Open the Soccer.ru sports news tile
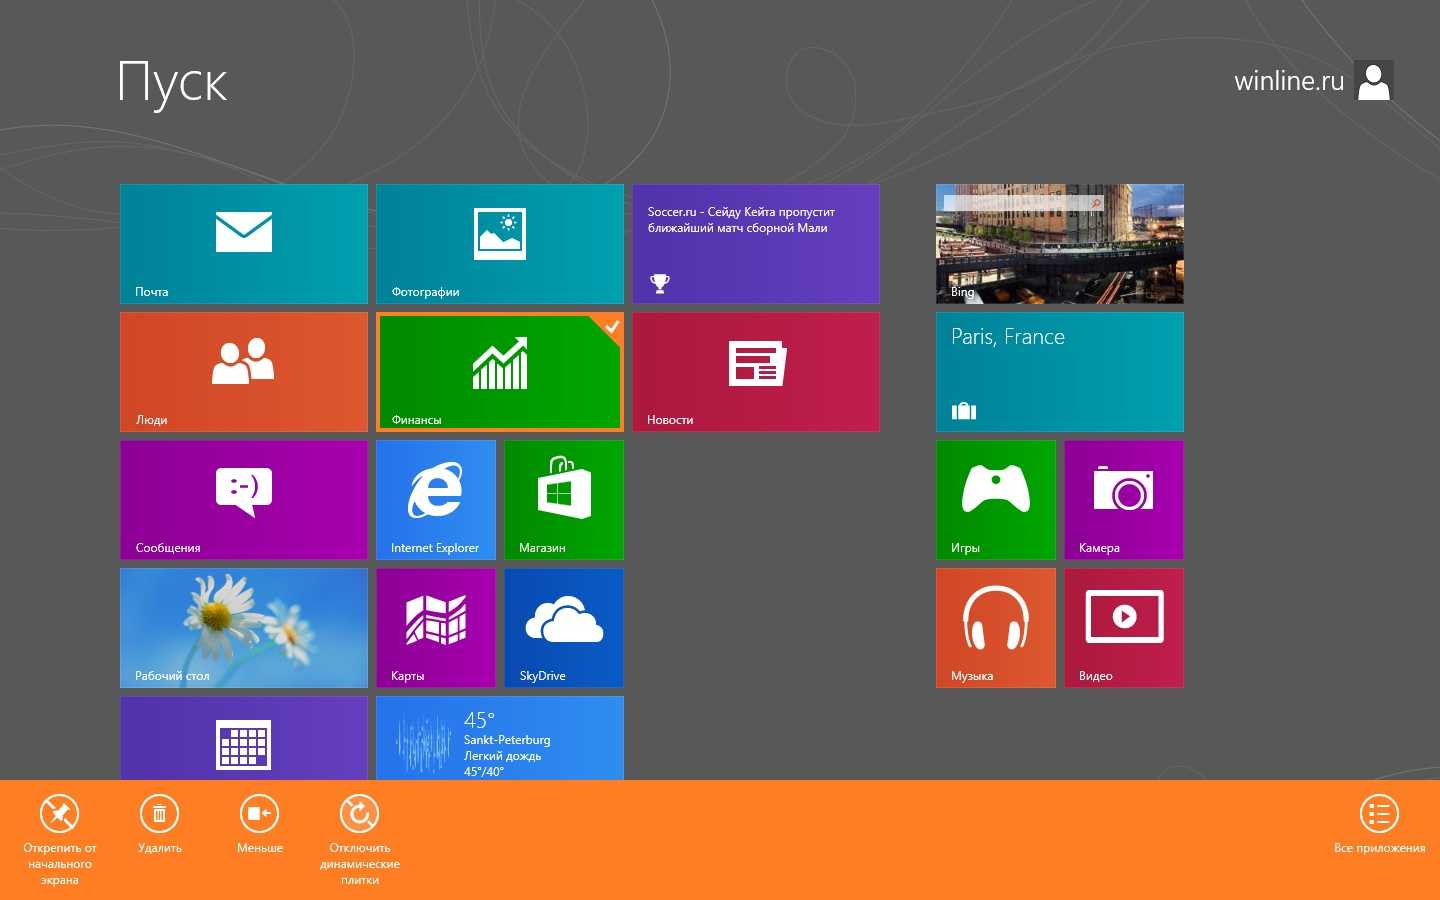The height and width of the screenshot is (900, 1440). point(756,244)
